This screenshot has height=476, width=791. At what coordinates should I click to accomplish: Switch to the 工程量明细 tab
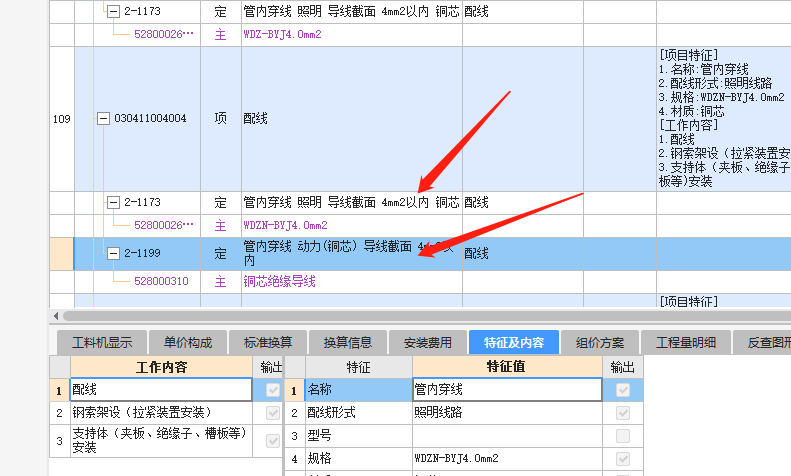pyautogui.click(x=686, y=343)
